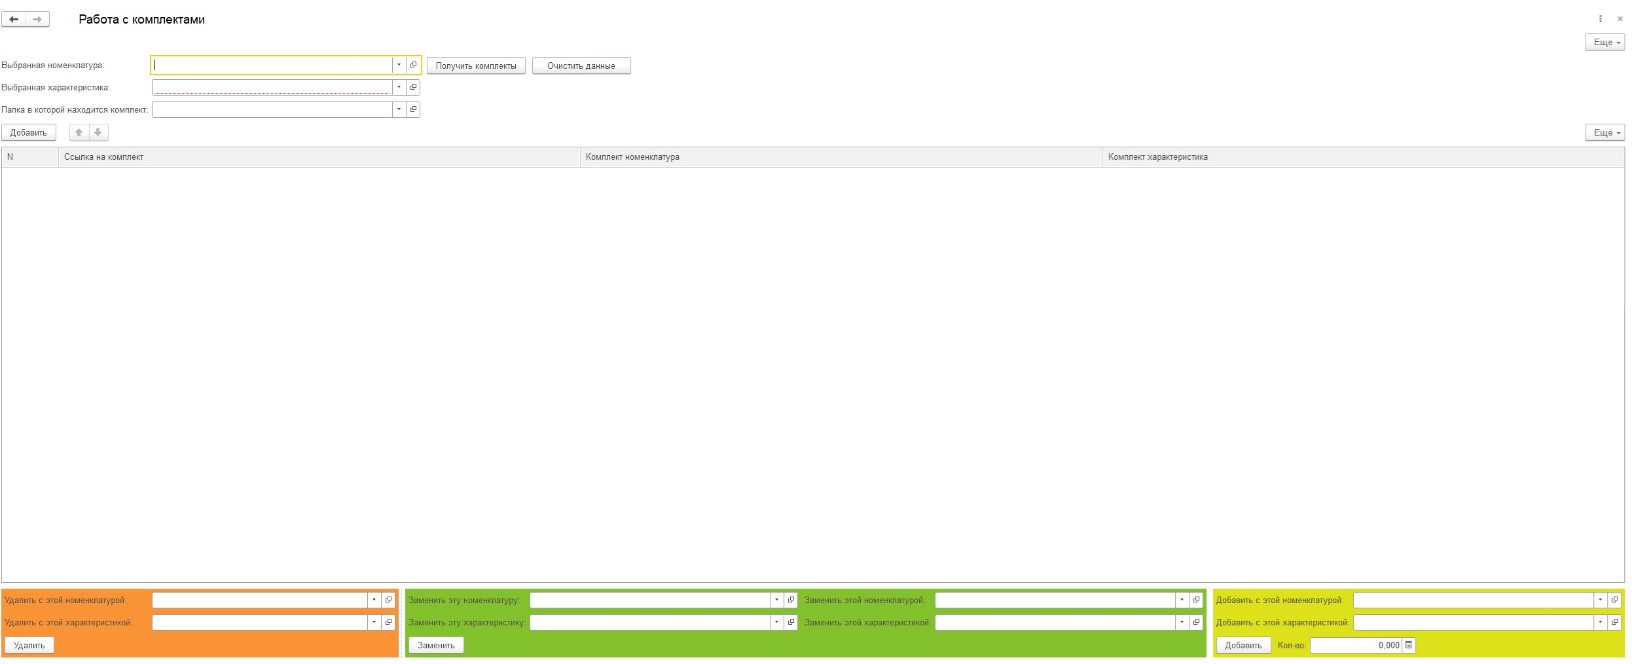The height and width of the screenshot is (664, 1632).
Task: Click the forward navigation arrow
Action: click(x=38, y=19)
